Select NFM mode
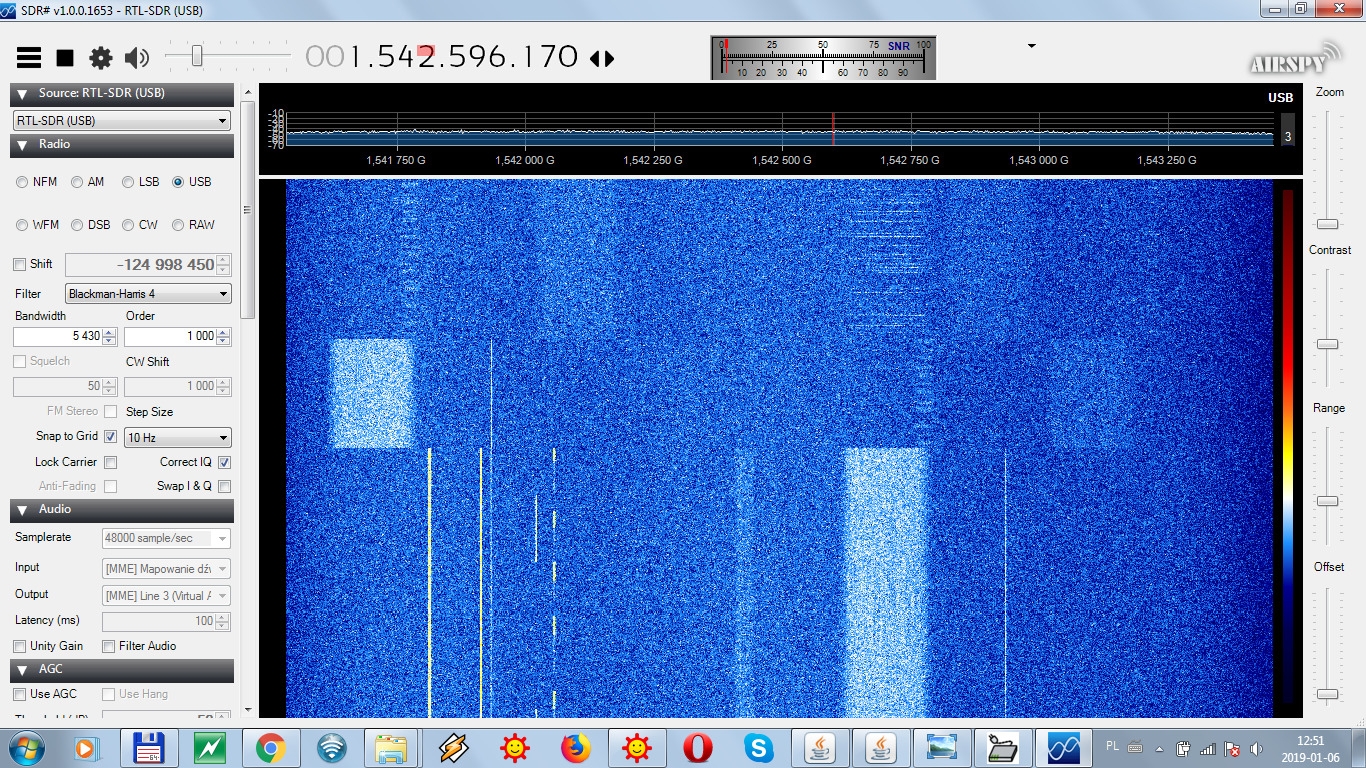 click(22, 182)
